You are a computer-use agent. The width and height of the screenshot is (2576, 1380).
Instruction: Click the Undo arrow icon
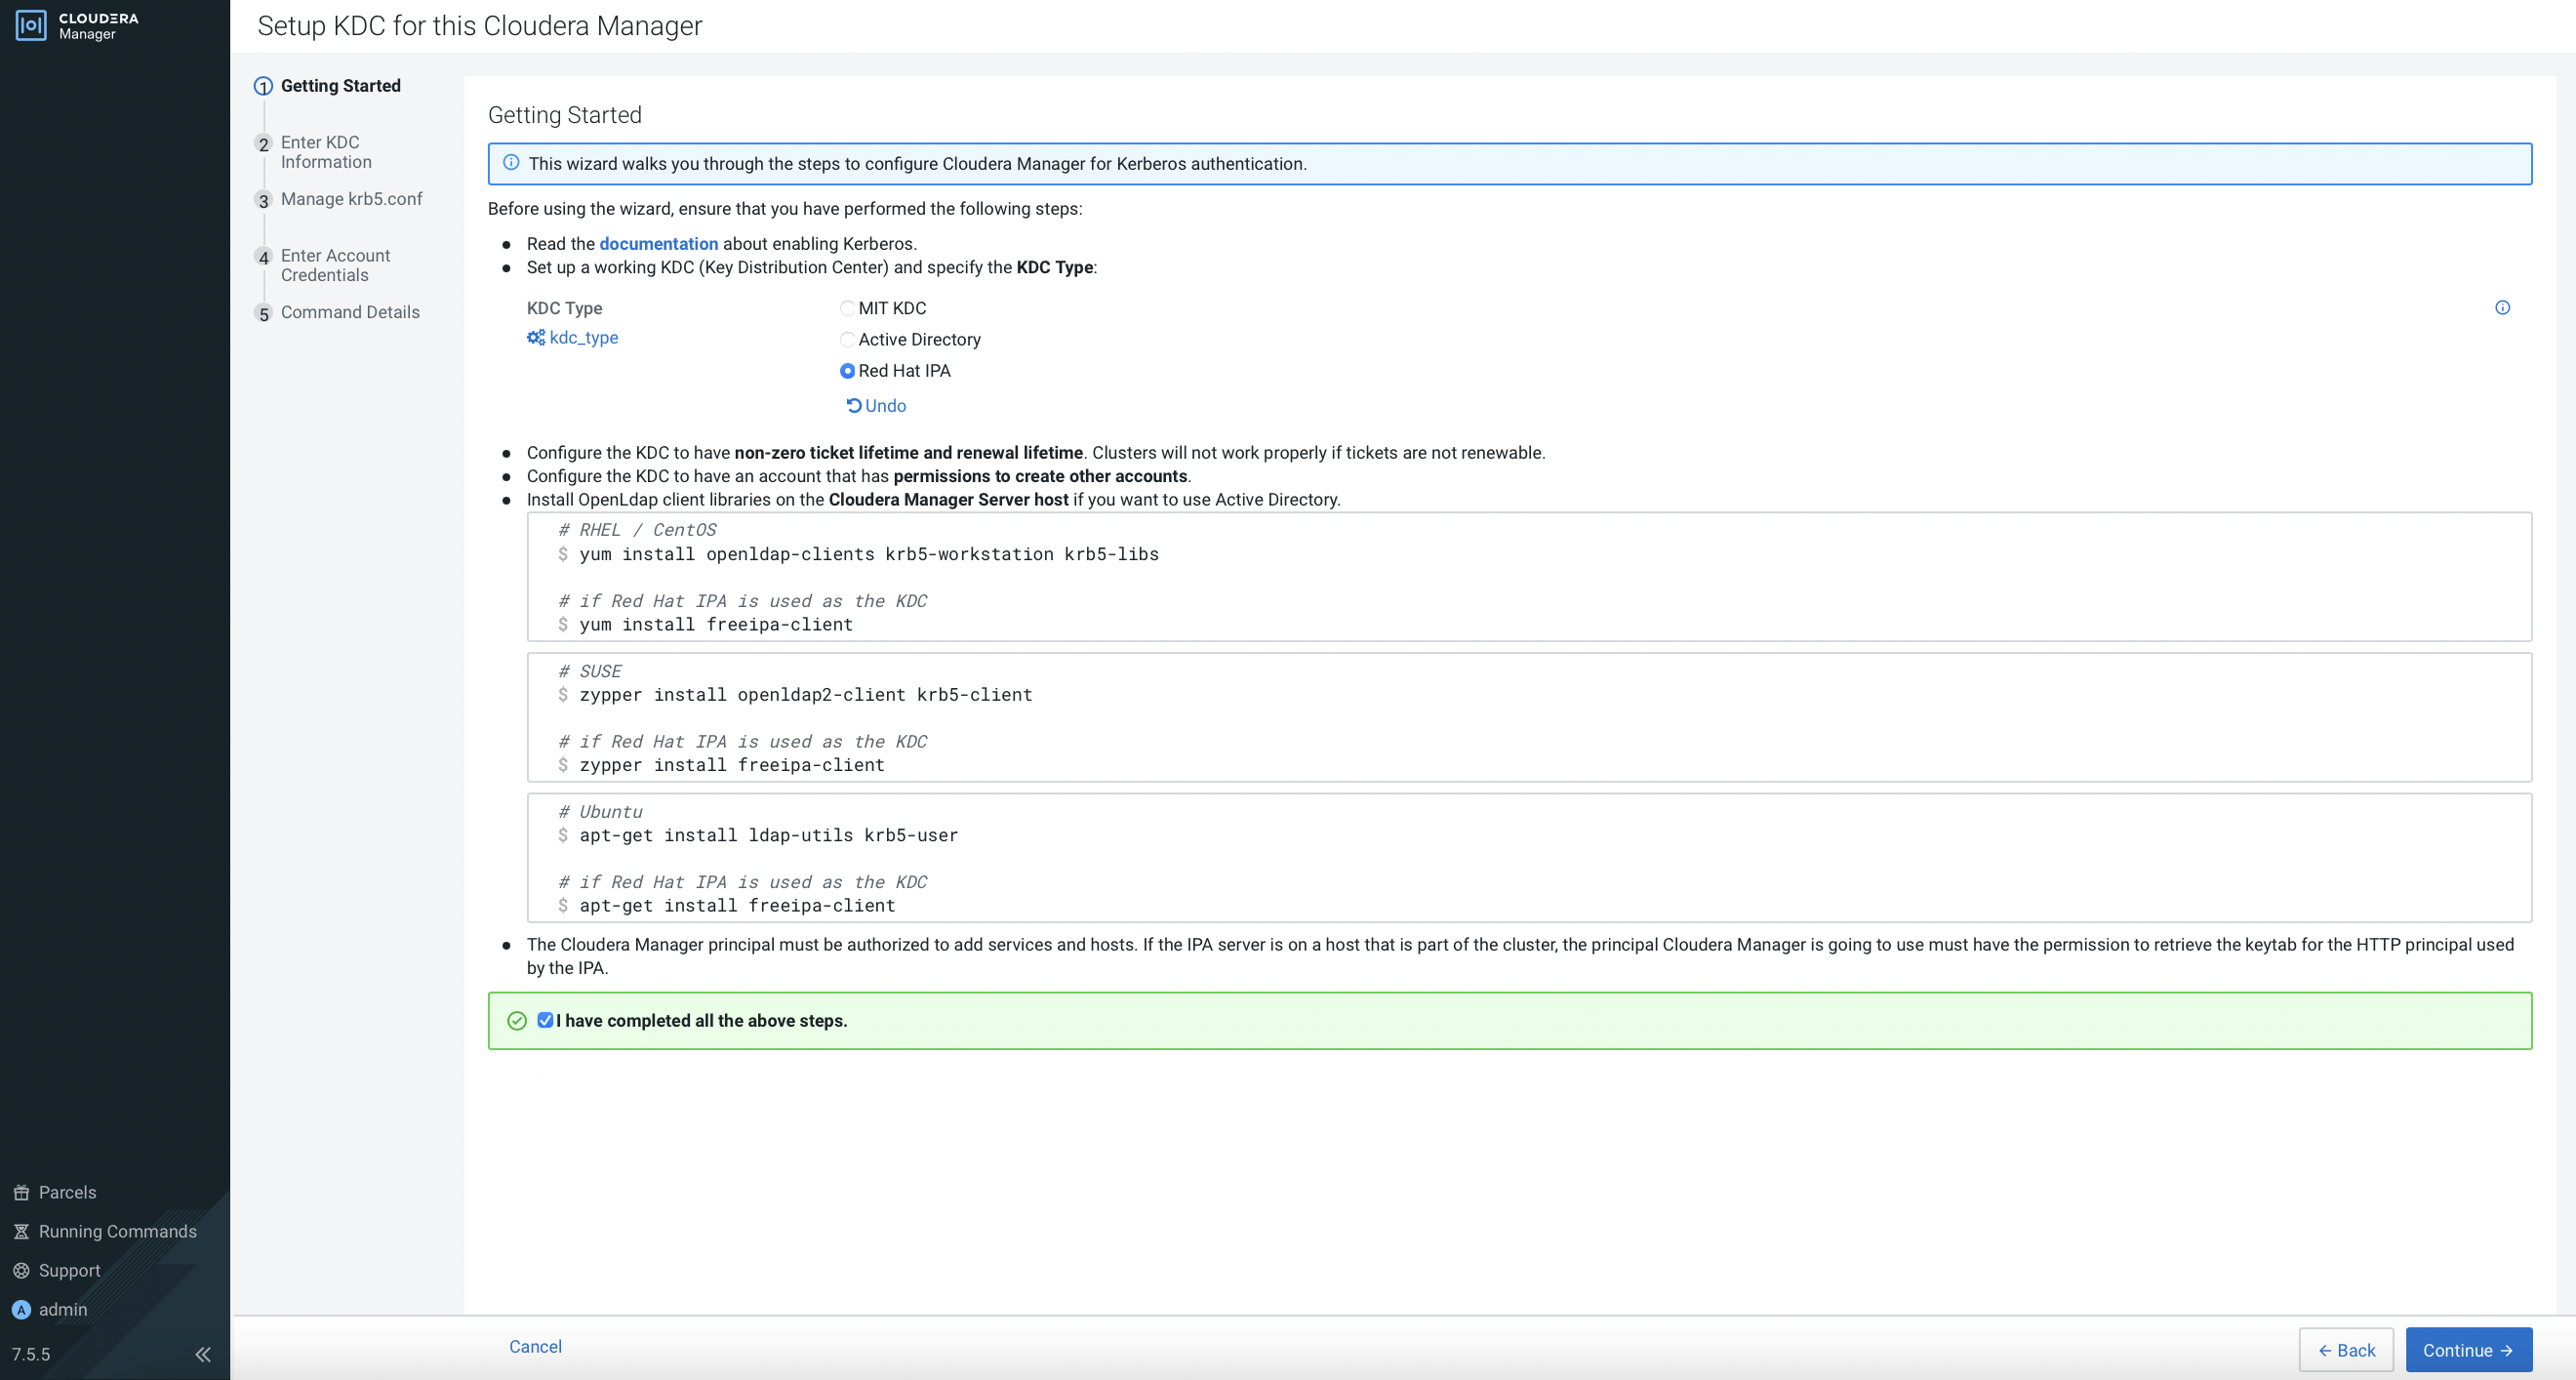tap(854, 406)
